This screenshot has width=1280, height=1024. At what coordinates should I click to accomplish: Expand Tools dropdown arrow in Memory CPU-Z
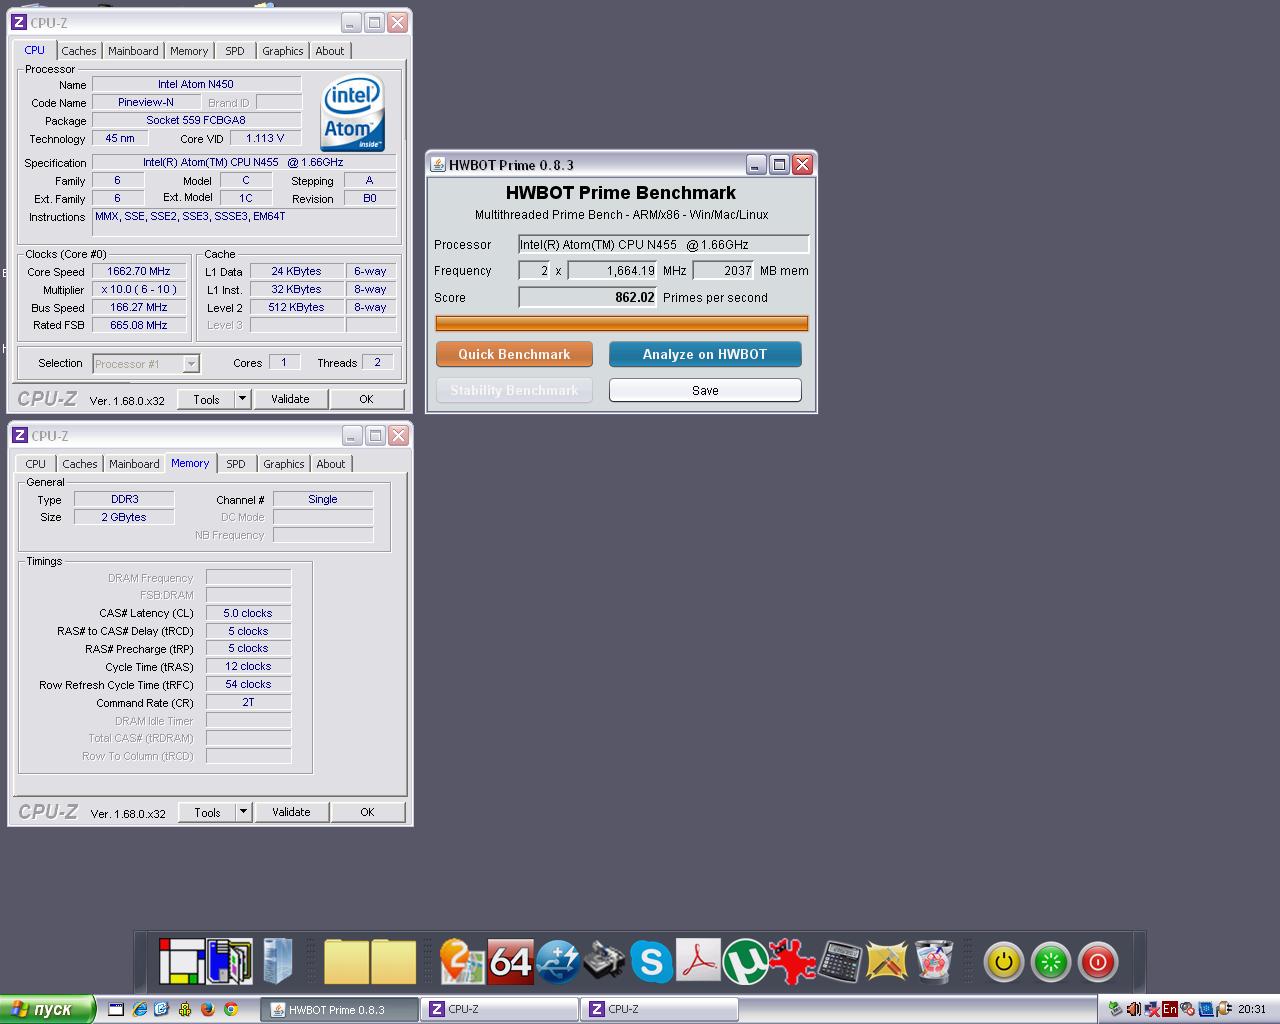point(243,812)
